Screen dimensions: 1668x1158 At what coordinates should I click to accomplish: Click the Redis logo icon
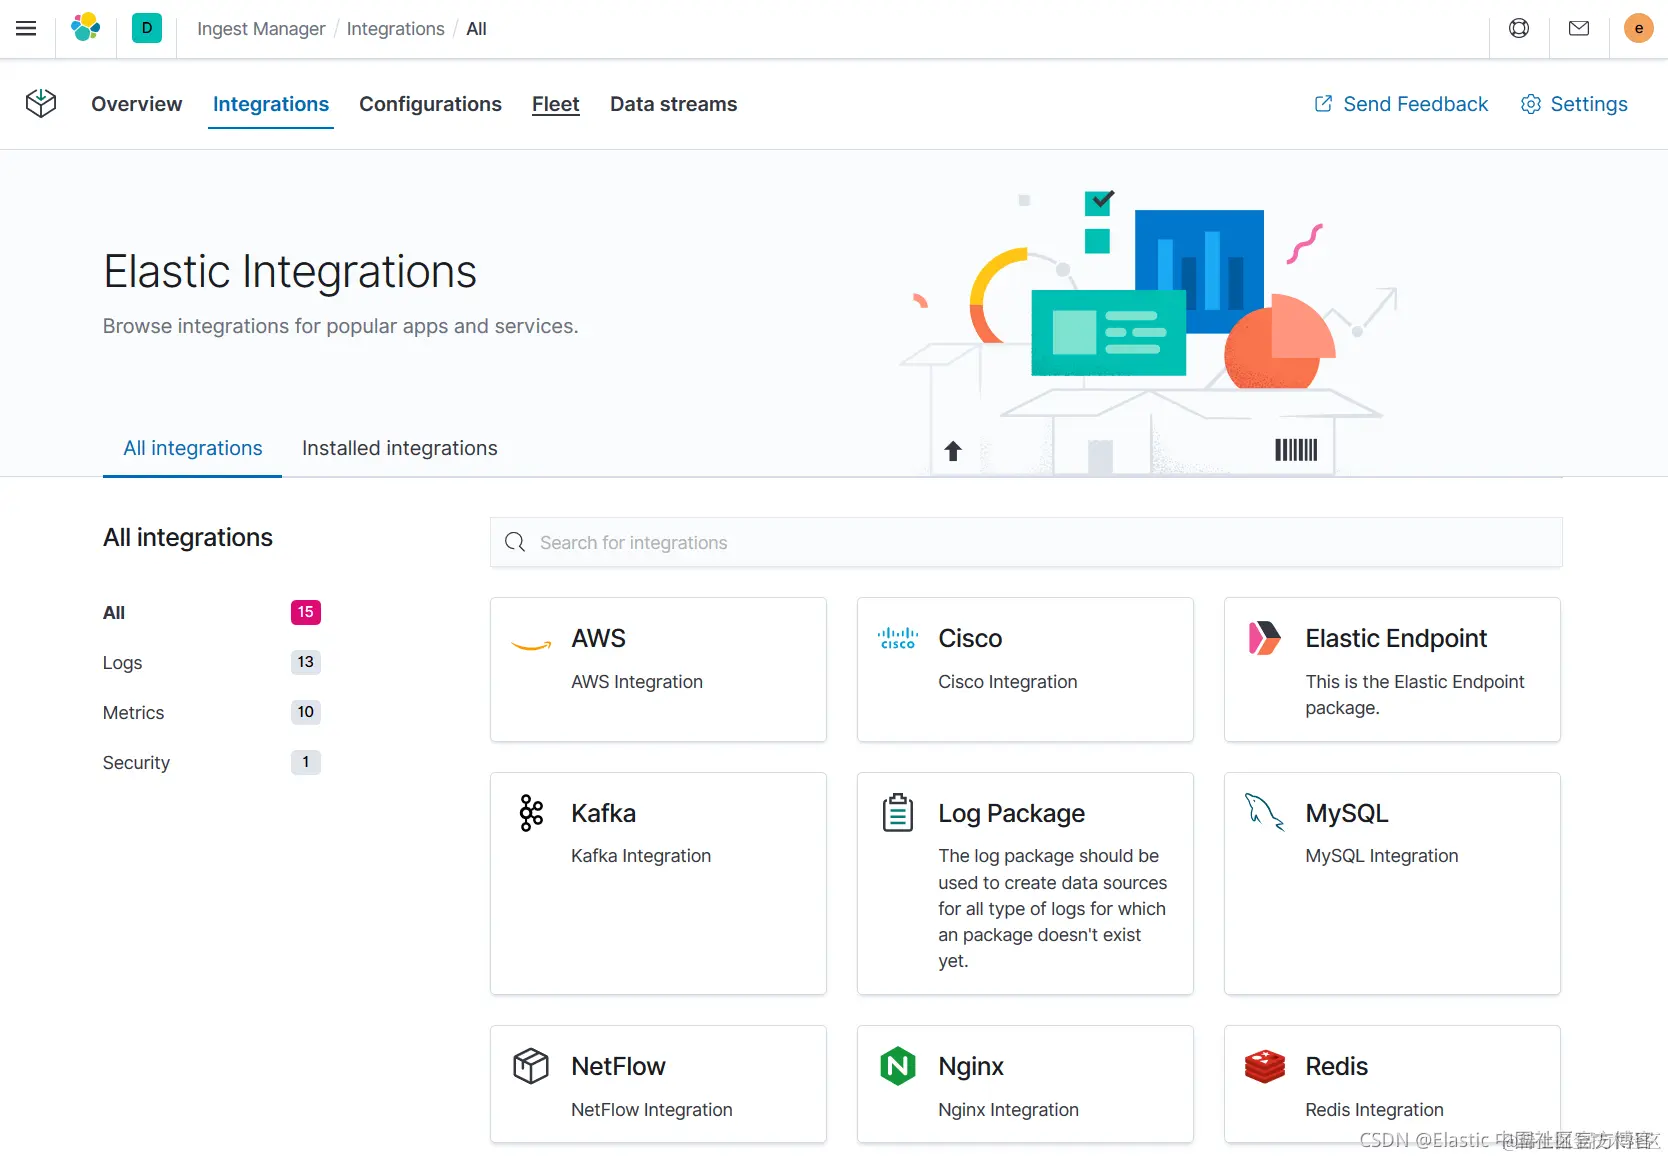(1265, 1066)
